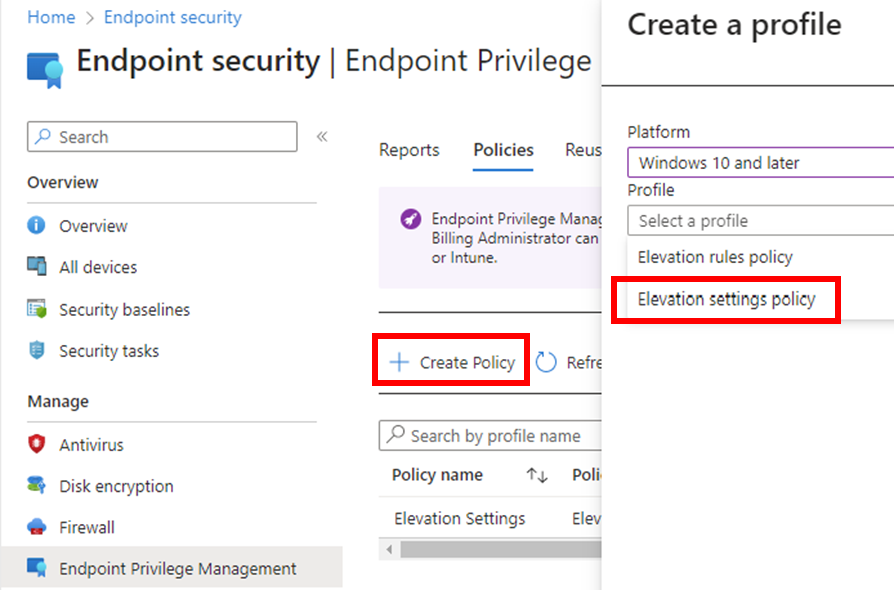Click the Create Policy button

452,362
